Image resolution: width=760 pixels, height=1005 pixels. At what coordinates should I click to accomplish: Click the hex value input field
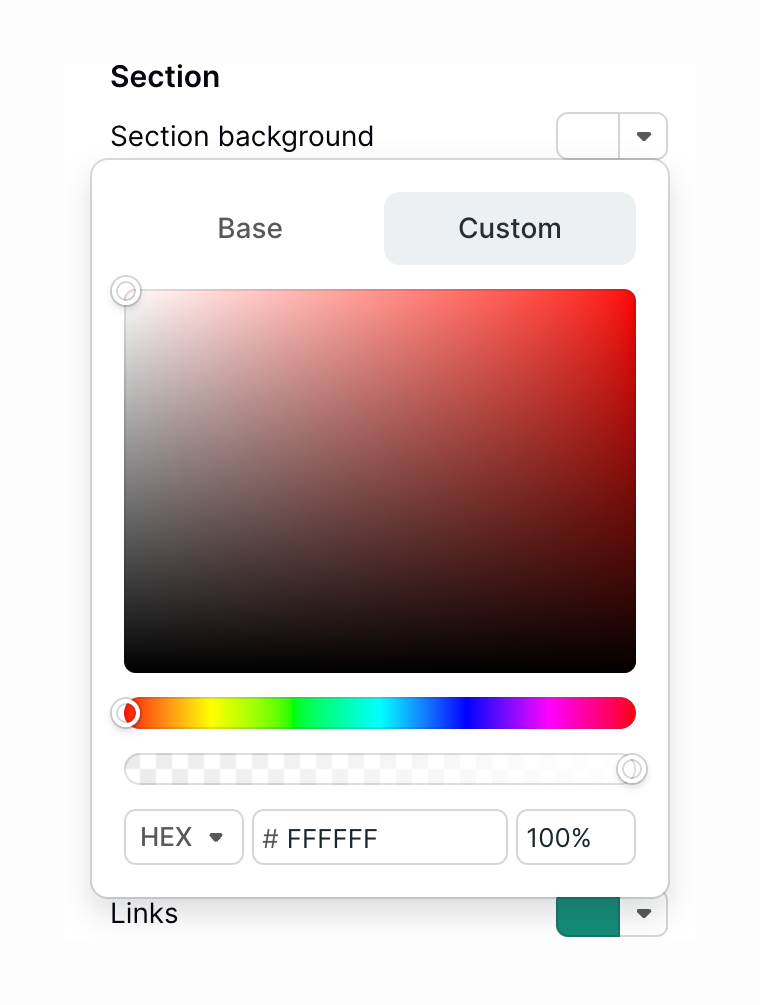(x=380, y=837)
